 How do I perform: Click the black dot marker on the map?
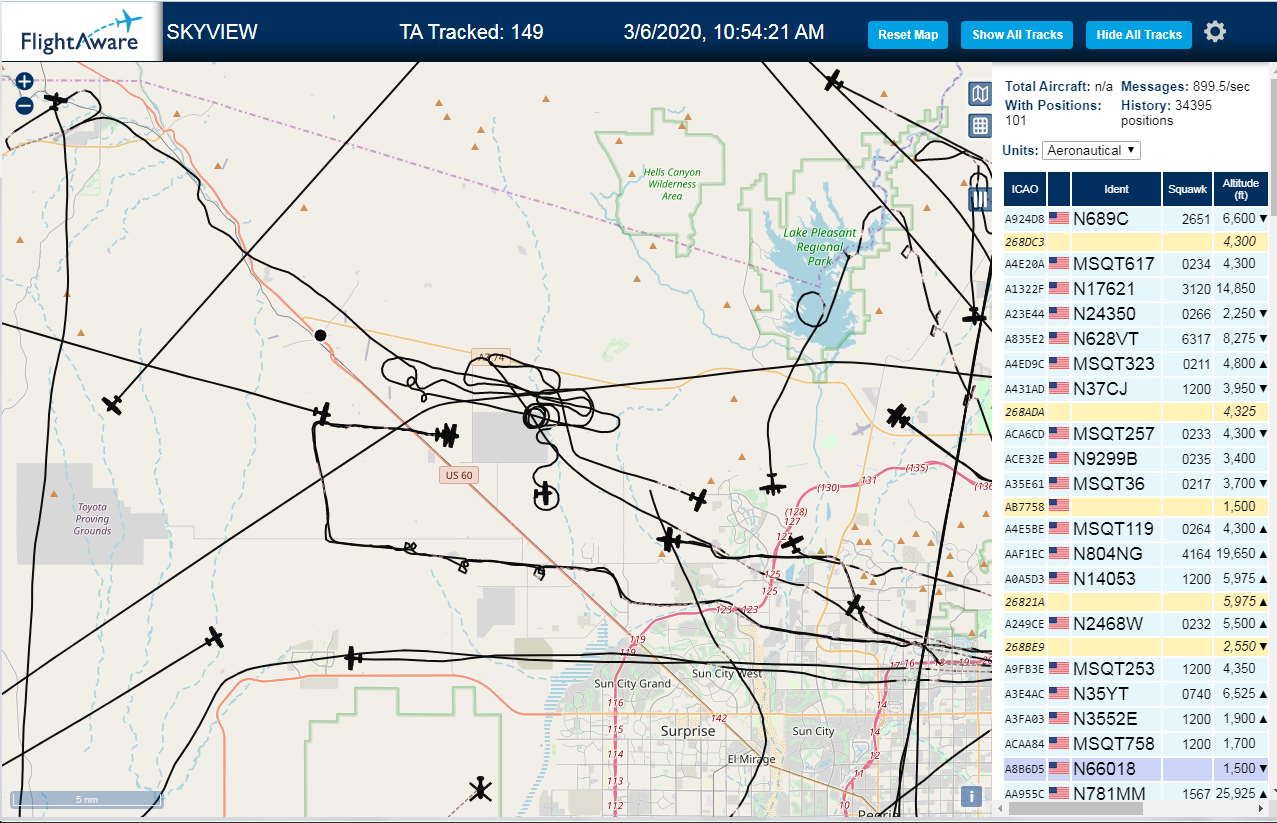[x=320, y=335]
